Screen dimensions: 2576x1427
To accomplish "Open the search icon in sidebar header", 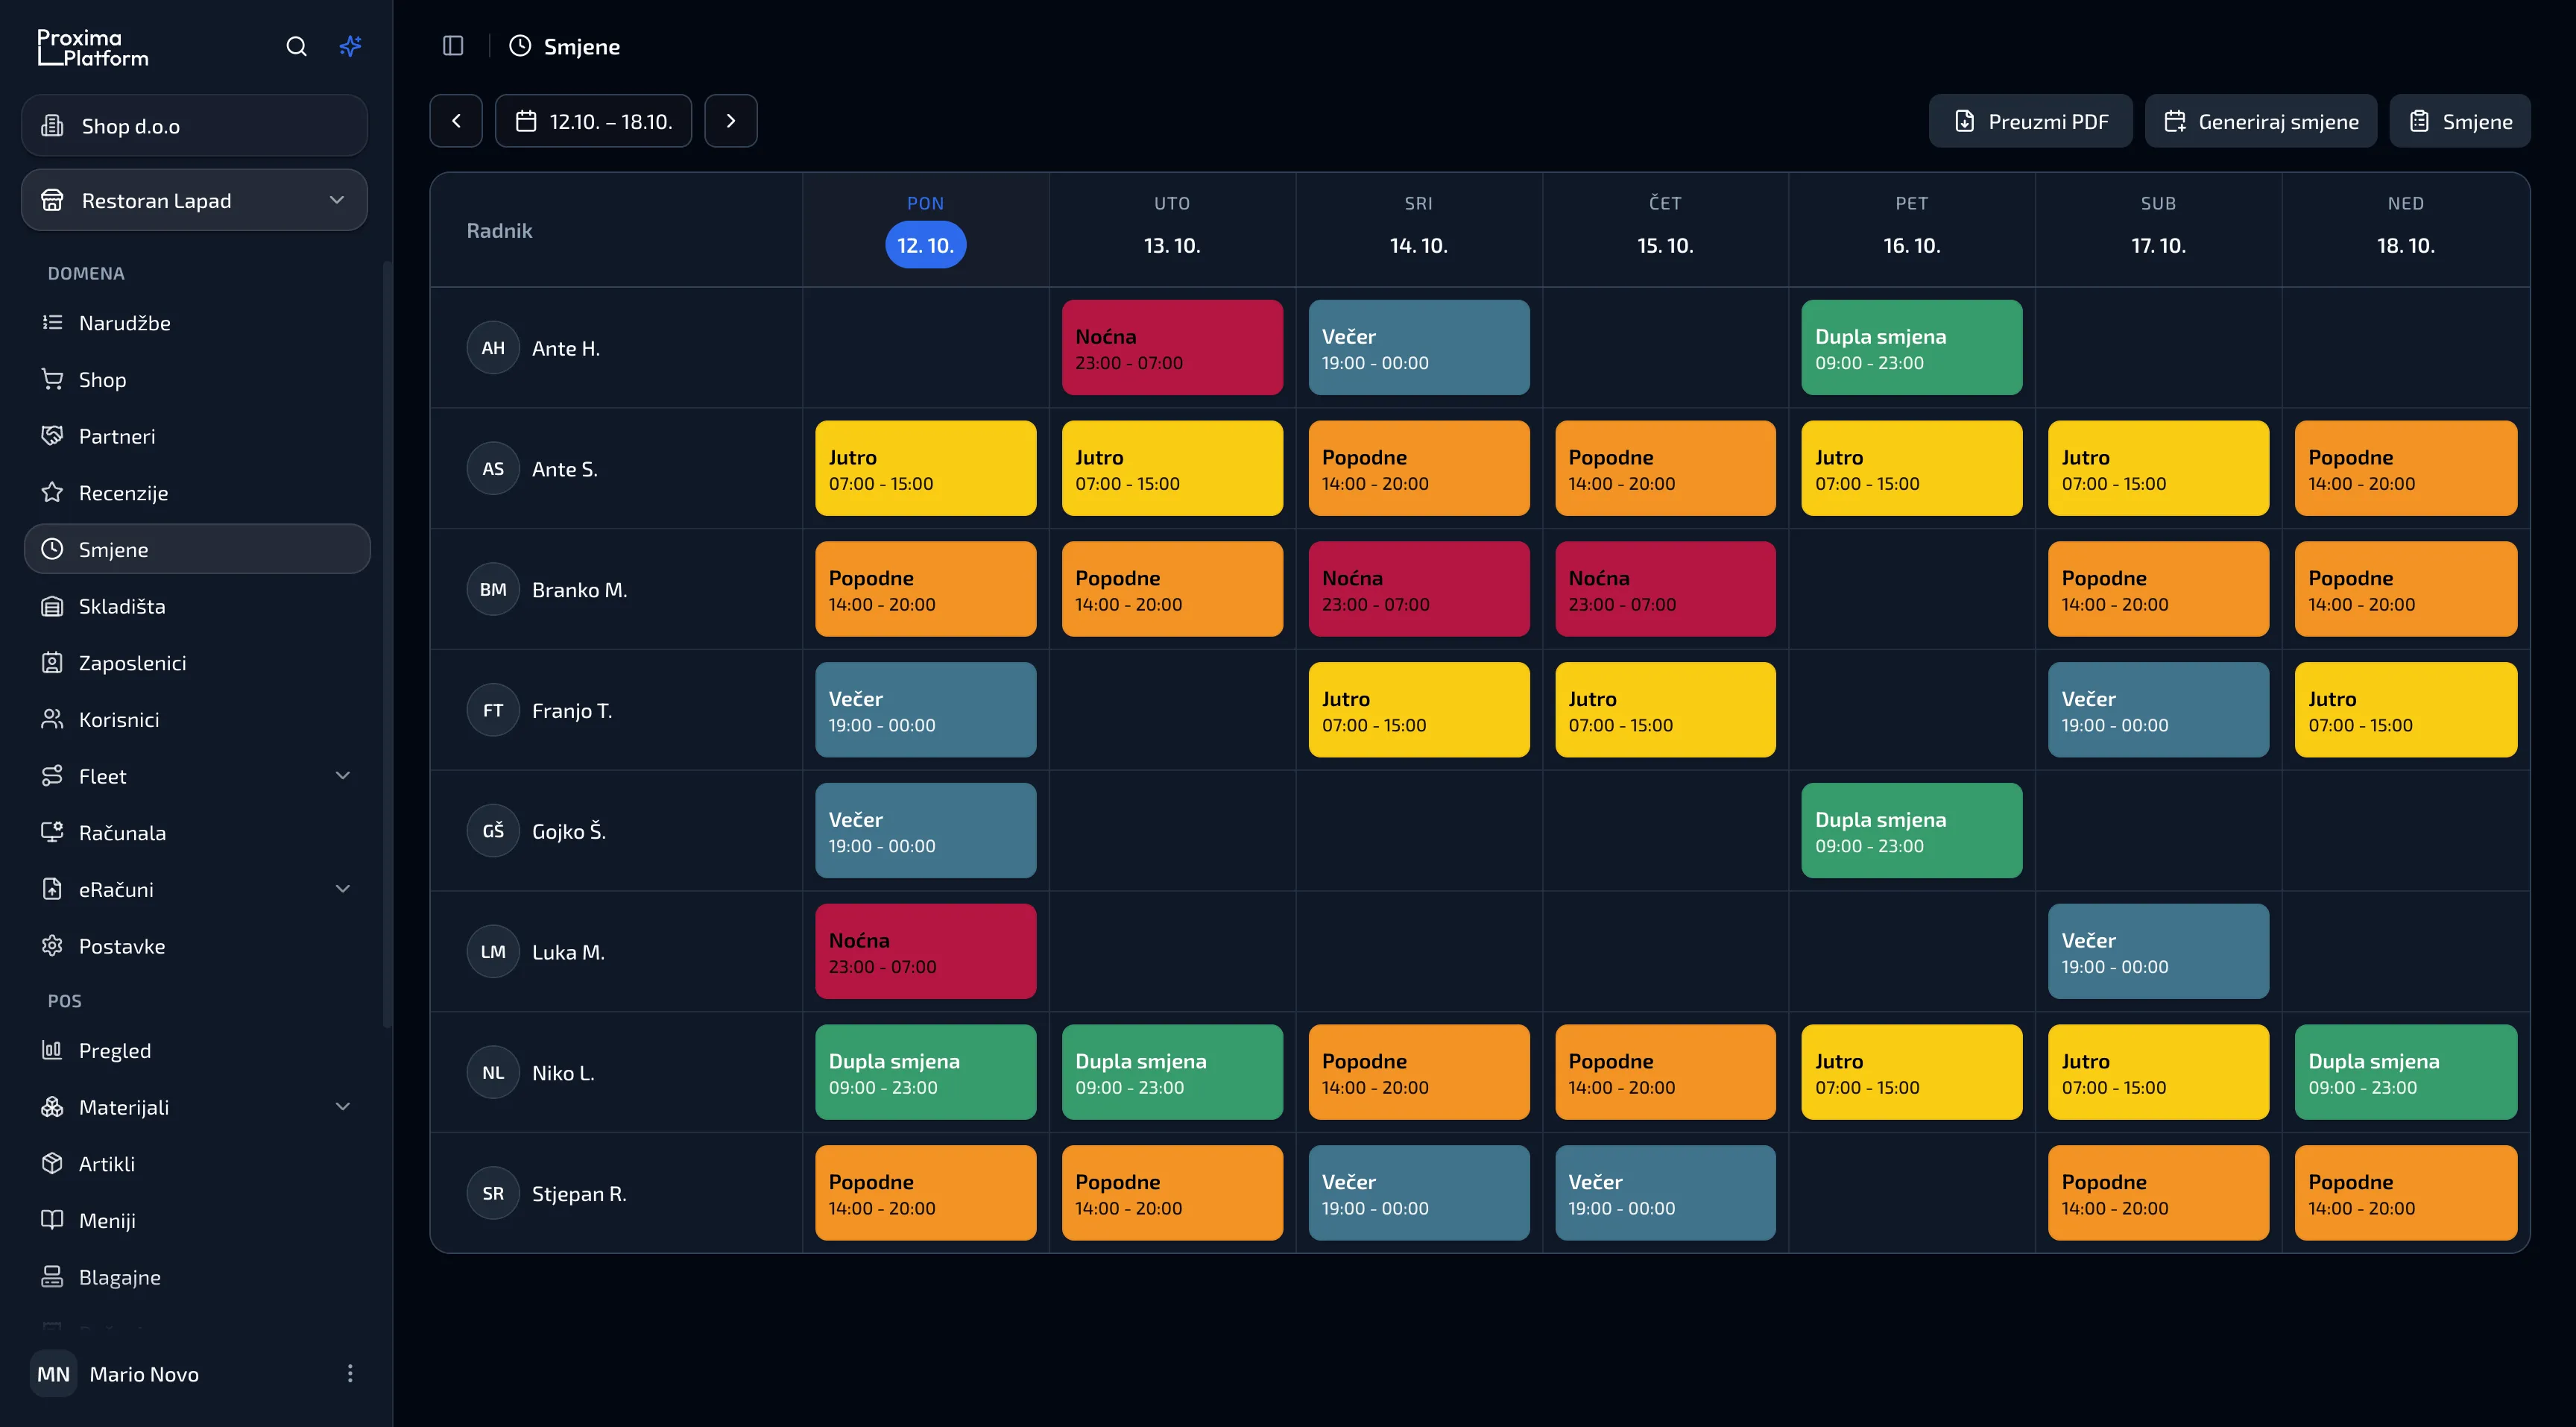I will (296, 46).
